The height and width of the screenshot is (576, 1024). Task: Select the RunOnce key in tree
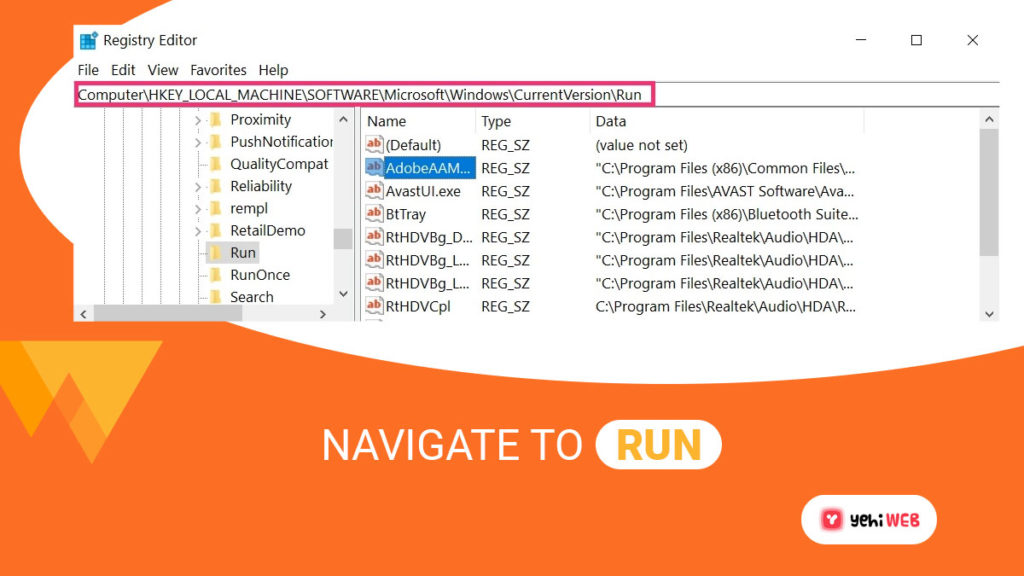click(x=259, y=275)
